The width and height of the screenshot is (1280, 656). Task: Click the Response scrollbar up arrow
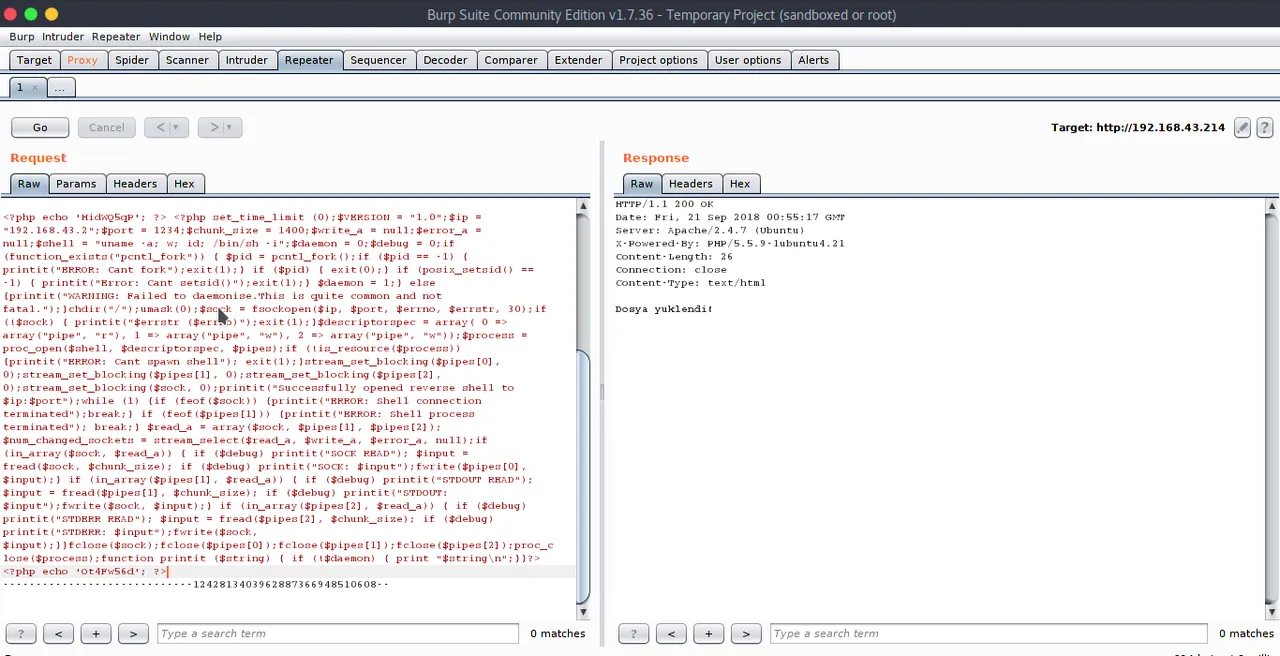coord(1271,206)
